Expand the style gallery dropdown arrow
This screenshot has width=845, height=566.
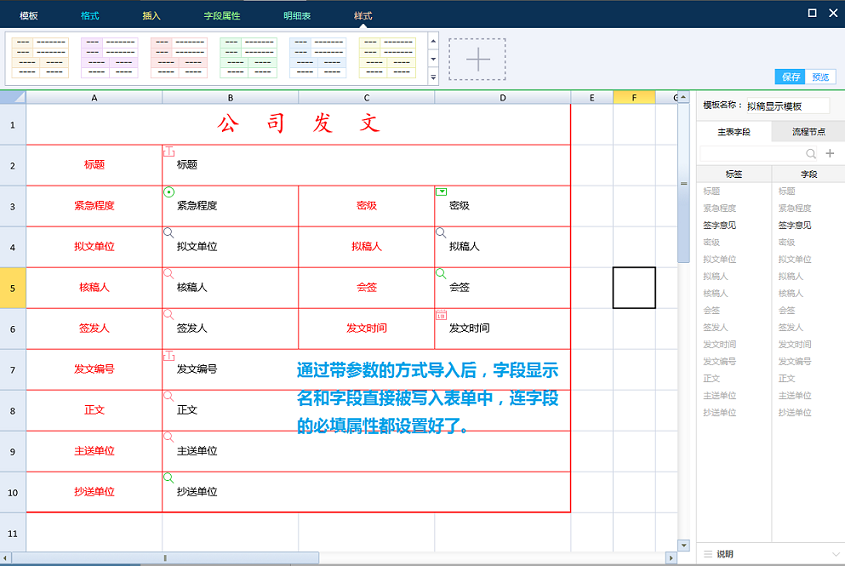click(x=433, y=77)
